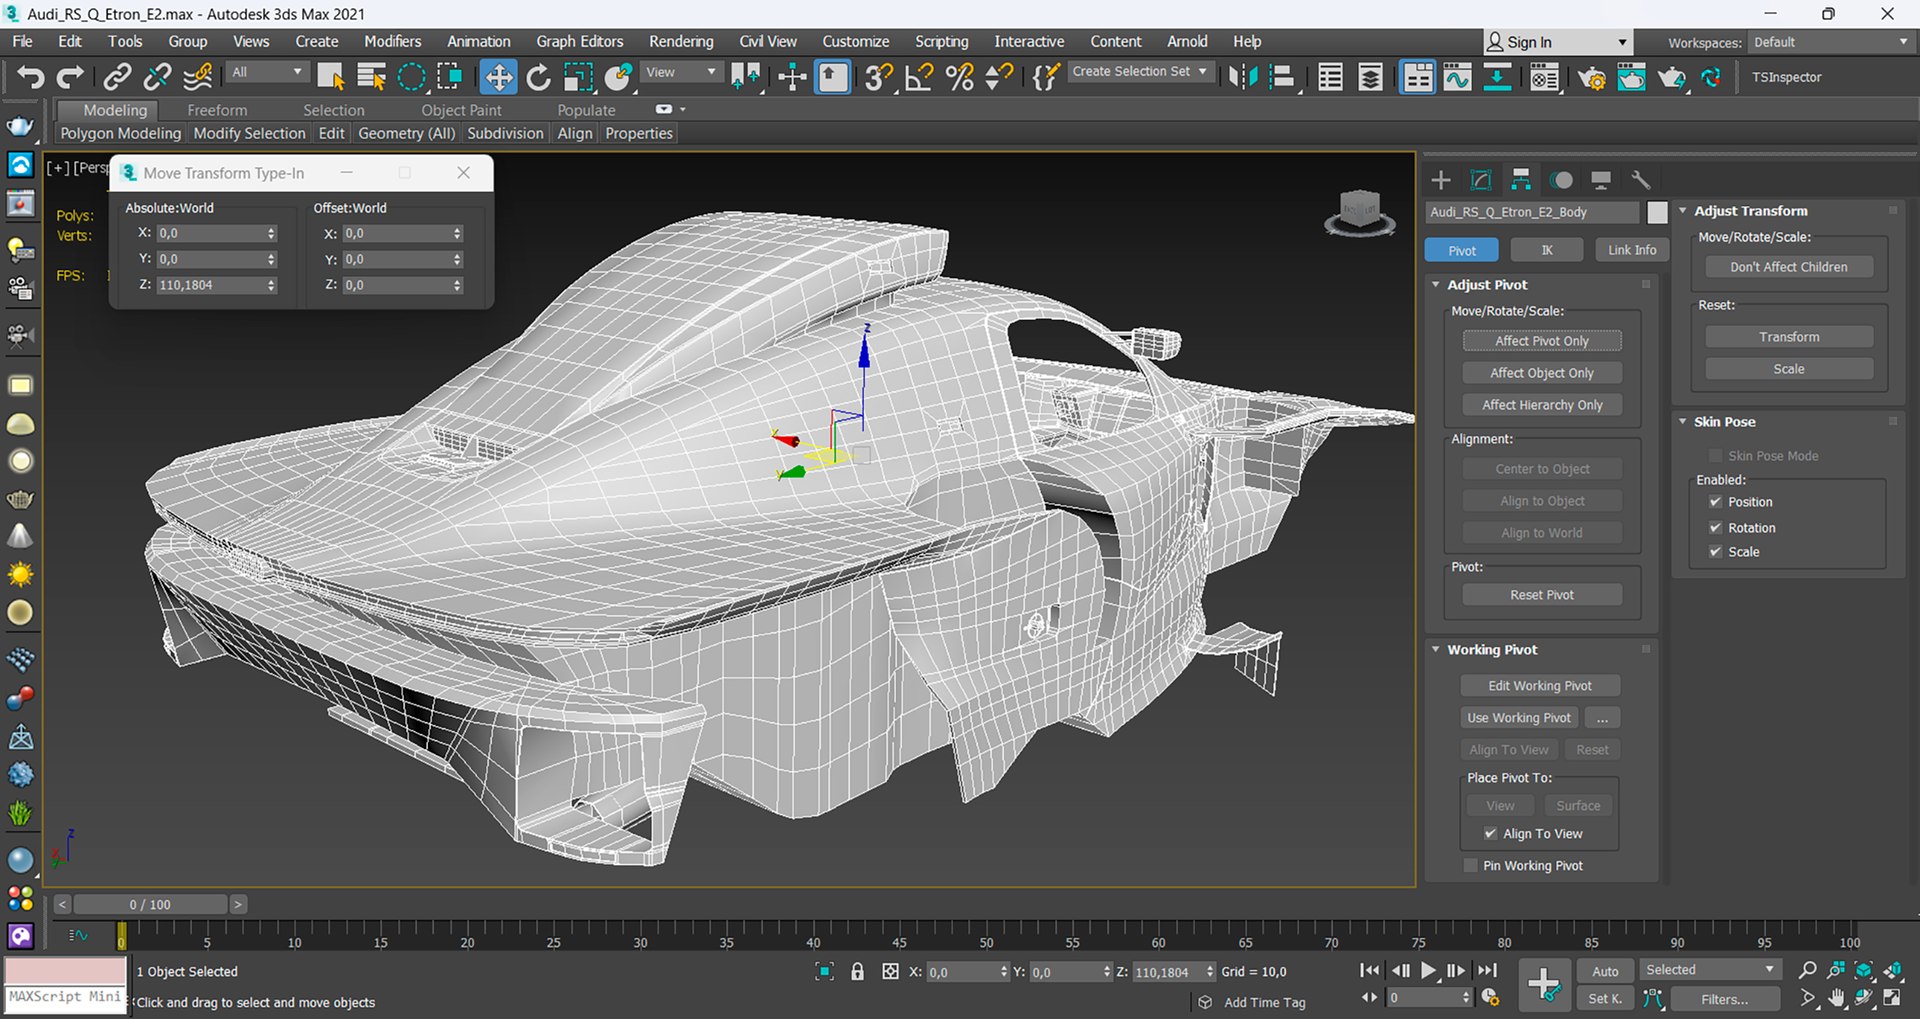Toggle the Auto key mode button
Viewport: 1920px width, 1019px height.
click(1605, 971)
